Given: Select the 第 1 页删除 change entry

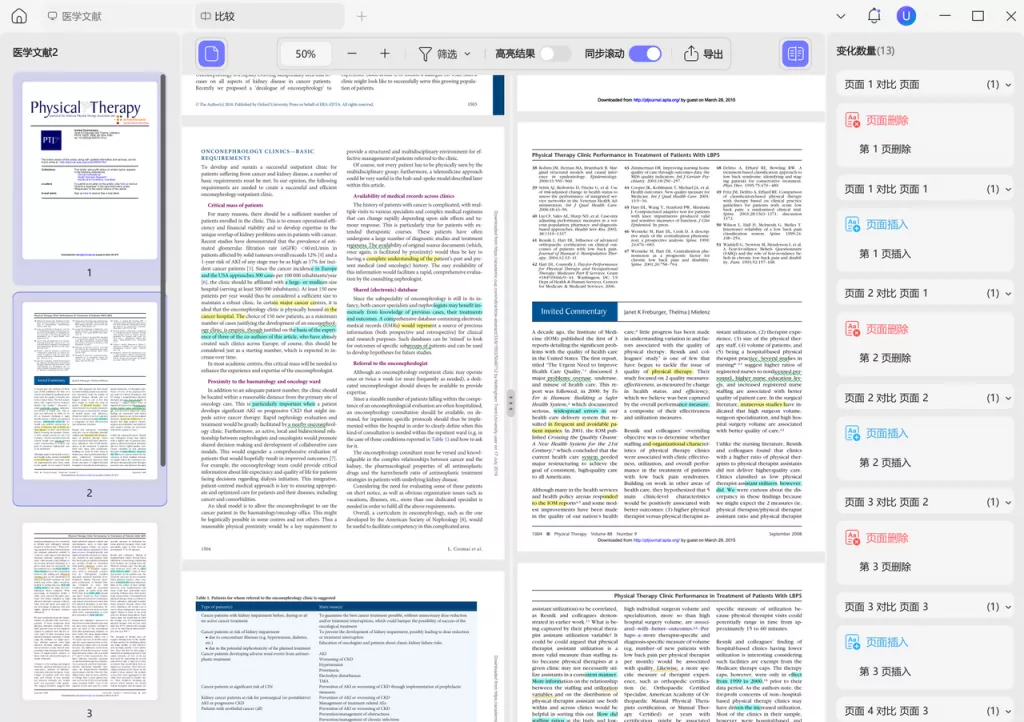Looking at the screenshot, I should pos(885,149).
